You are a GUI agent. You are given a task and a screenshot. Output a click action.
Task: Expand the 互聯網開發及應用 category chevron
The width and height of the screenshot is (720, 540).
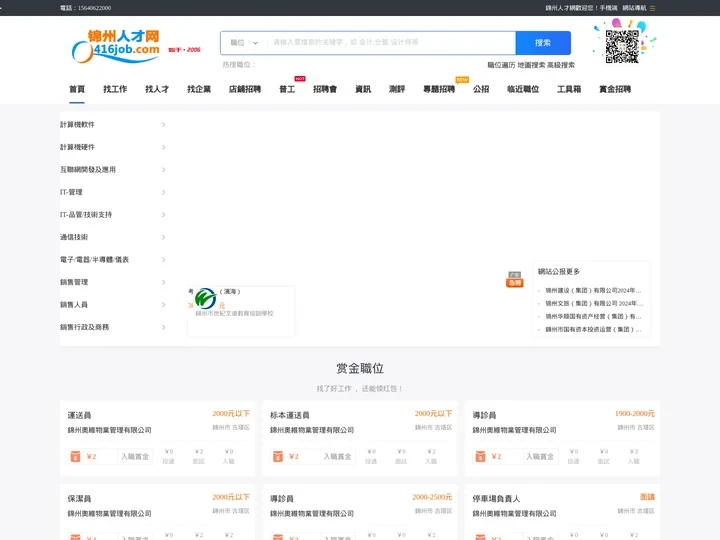click(163, 170)
